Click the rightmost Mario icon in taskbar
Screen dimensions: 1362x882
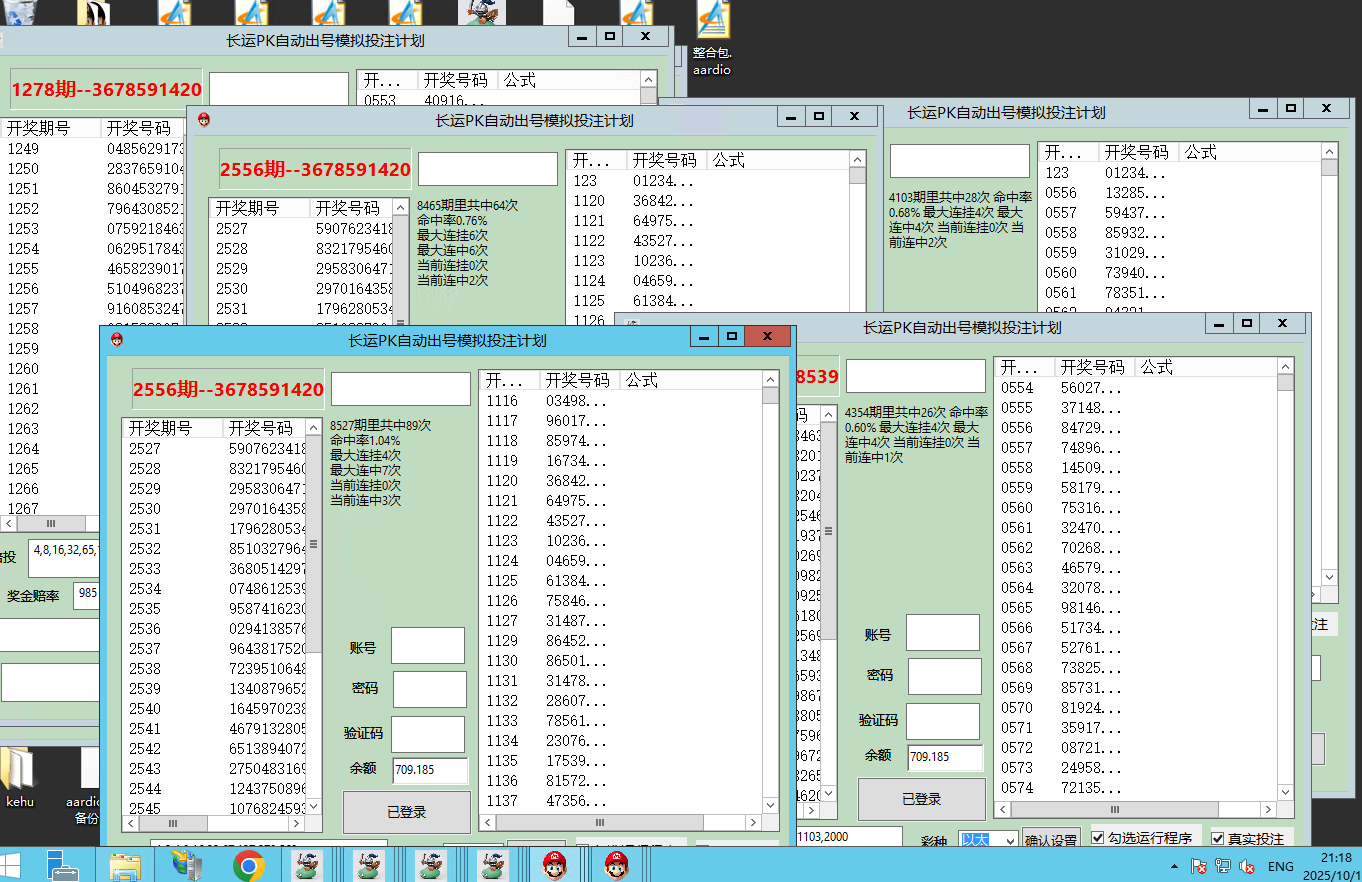pos(616,865)
